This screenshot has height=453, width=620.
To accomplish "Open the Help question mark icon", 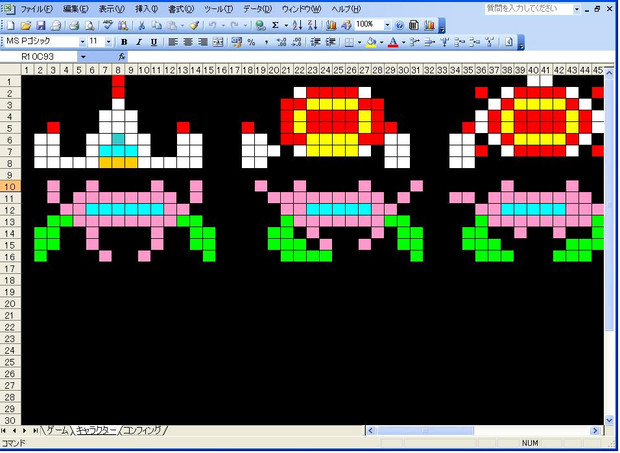I will pyautogui.click(x=399, y=26).
